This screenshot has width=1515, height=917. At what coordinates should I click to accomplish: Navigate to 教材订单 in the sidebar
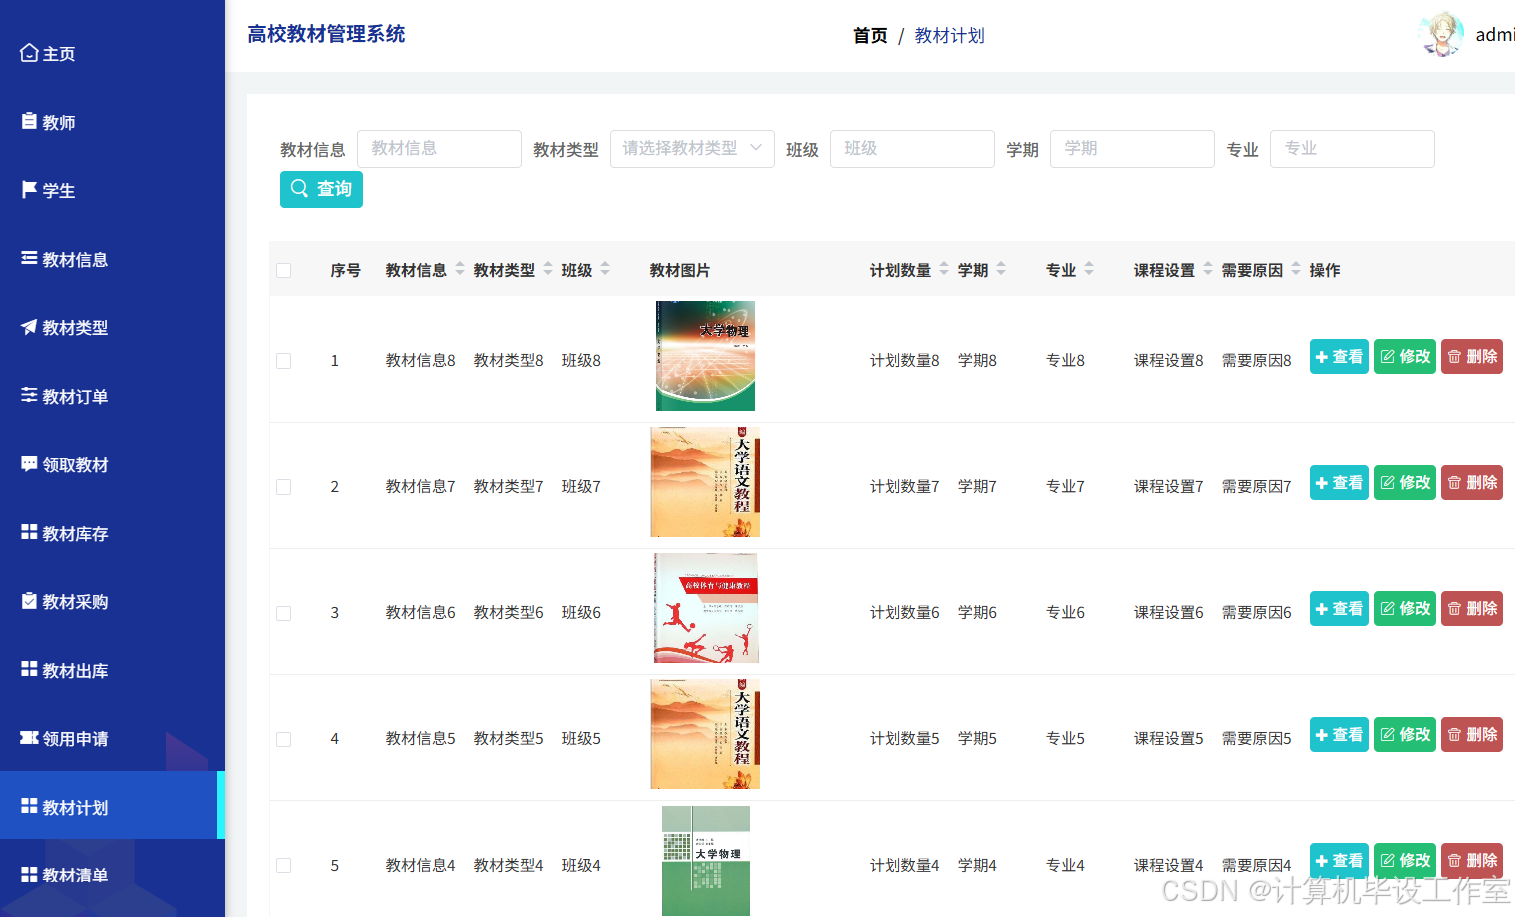(112, 396)
